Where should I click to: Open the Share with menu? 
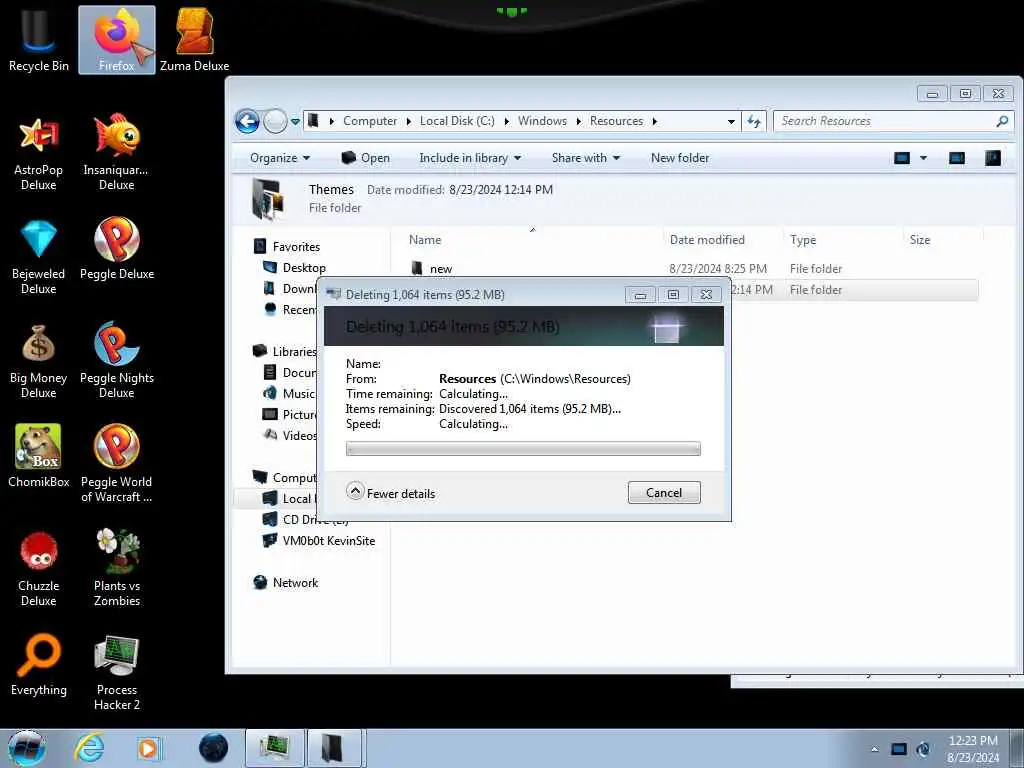[x=586, y=158]
